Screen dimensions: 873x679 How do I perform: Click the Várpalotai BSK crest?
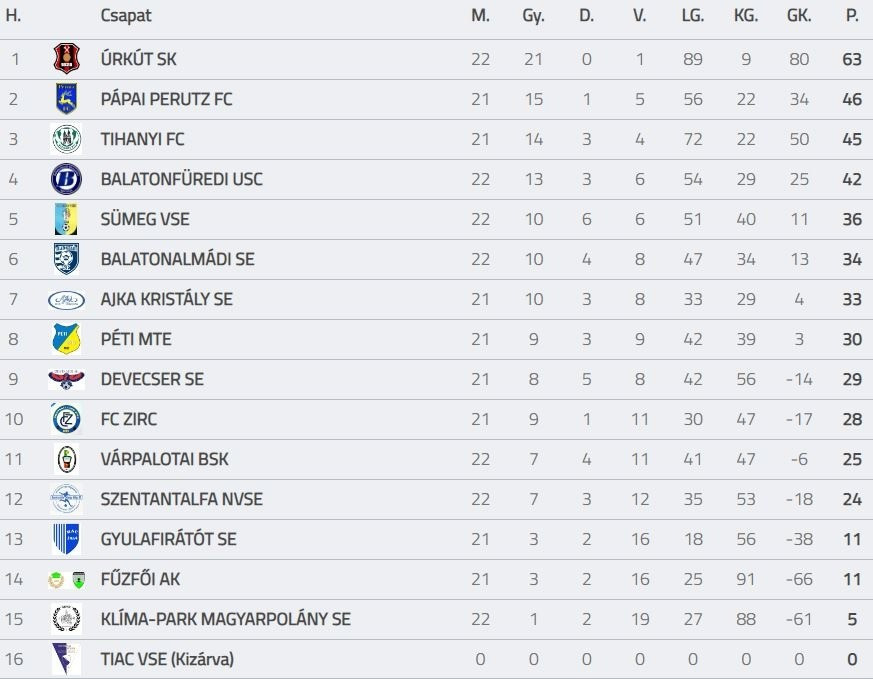tap(66, 459)
